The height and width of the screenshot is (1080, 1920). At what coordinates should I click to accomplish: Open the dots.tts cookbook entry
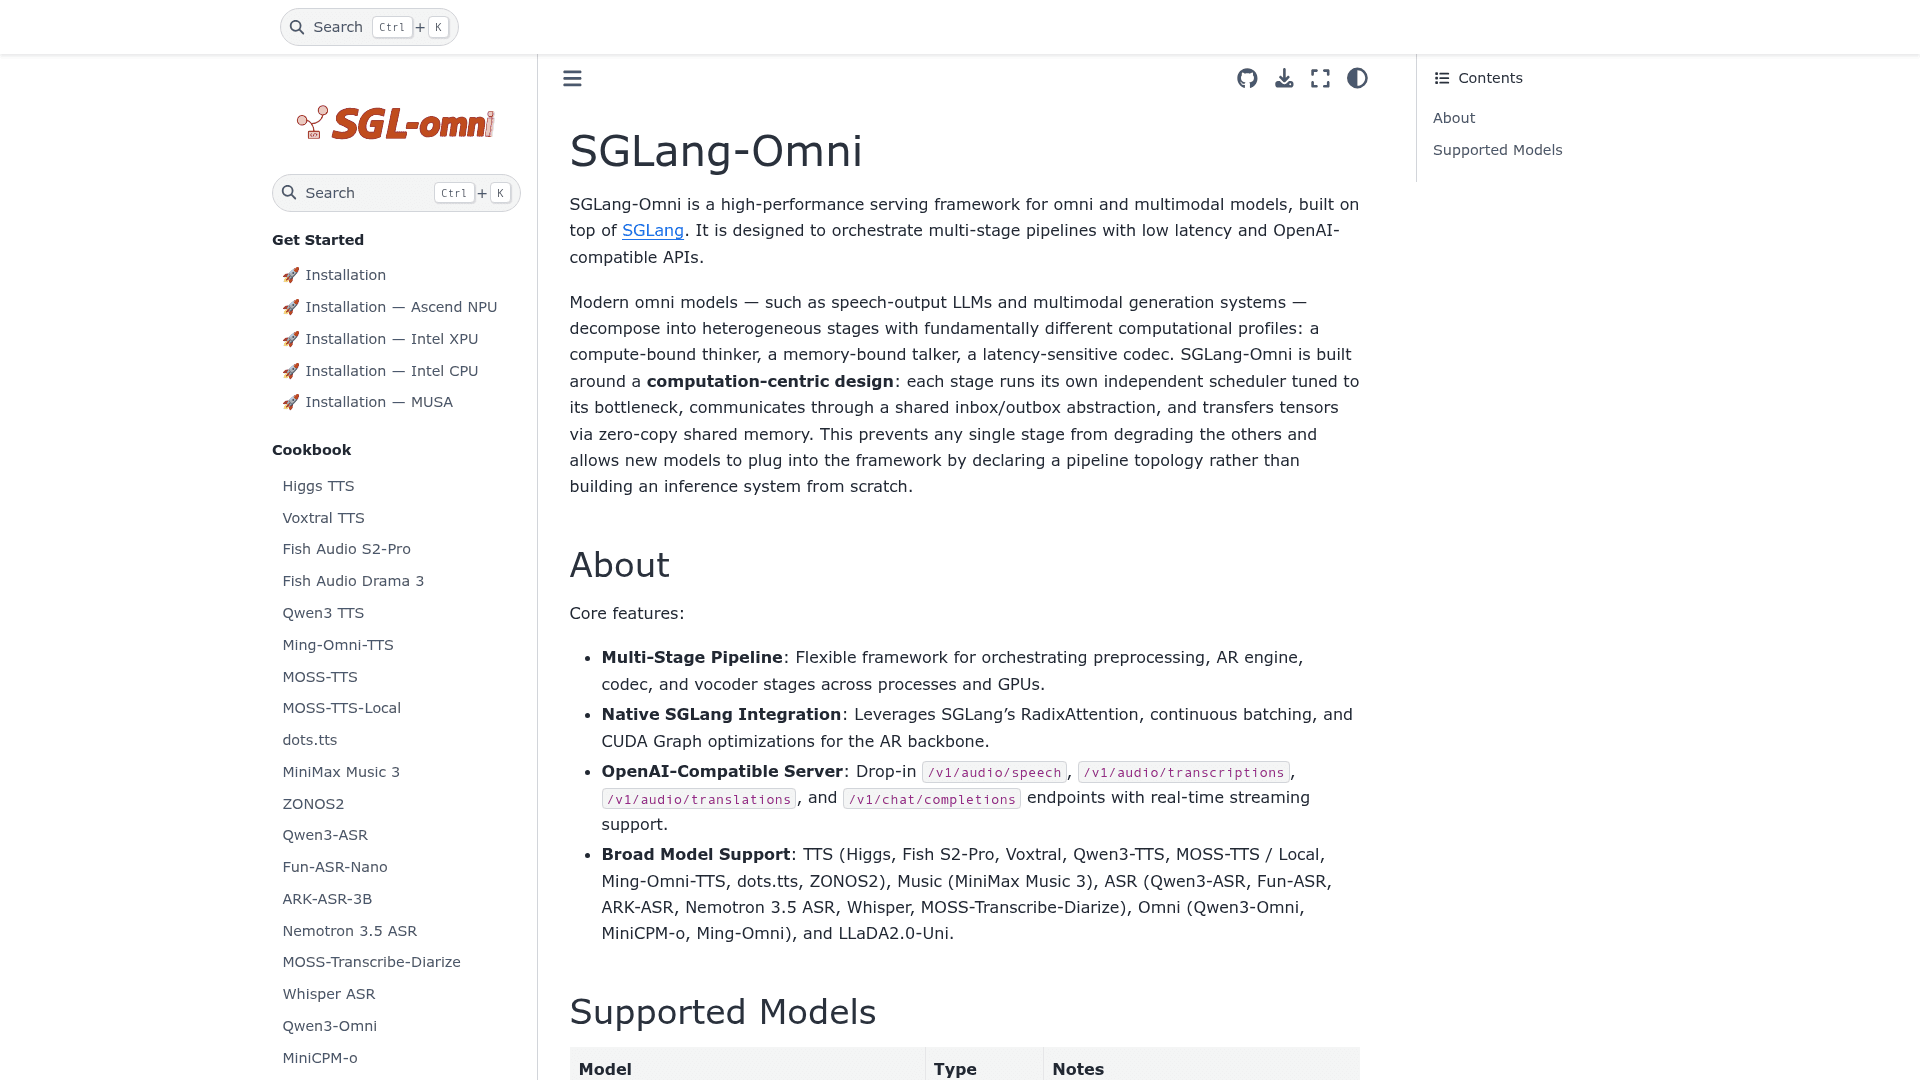click(310, 740)
